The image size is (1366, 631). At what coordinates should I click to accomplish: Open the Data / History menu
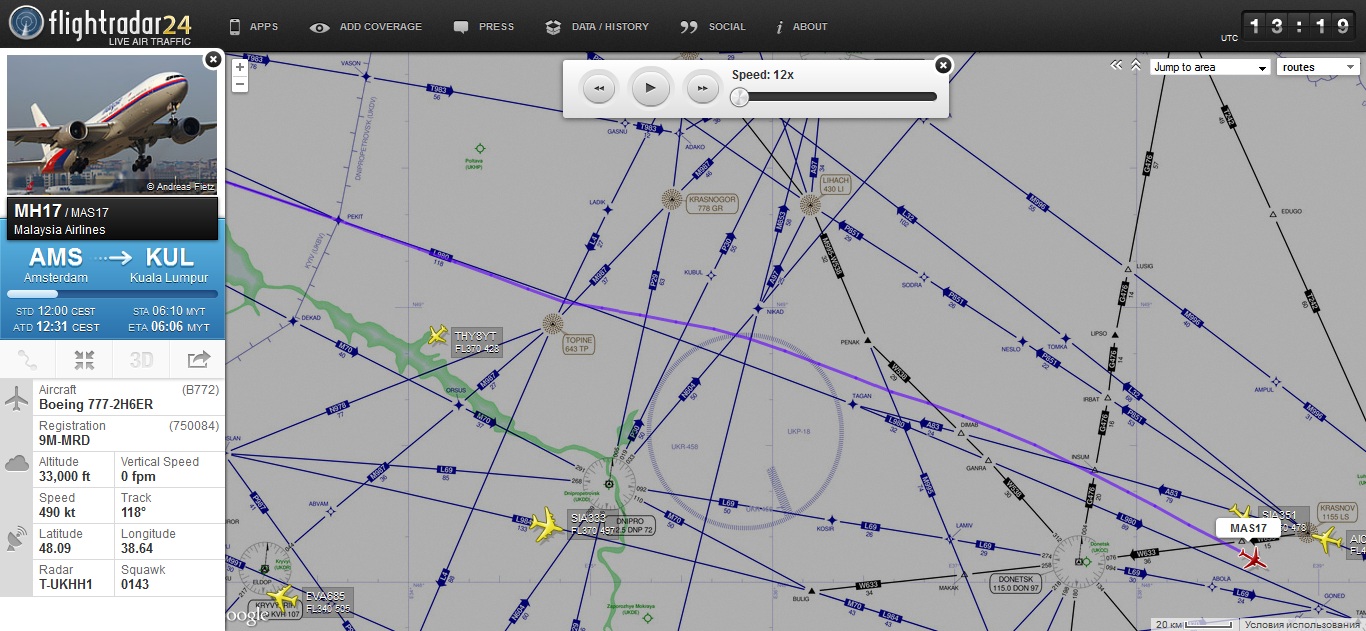click(598, 27)
